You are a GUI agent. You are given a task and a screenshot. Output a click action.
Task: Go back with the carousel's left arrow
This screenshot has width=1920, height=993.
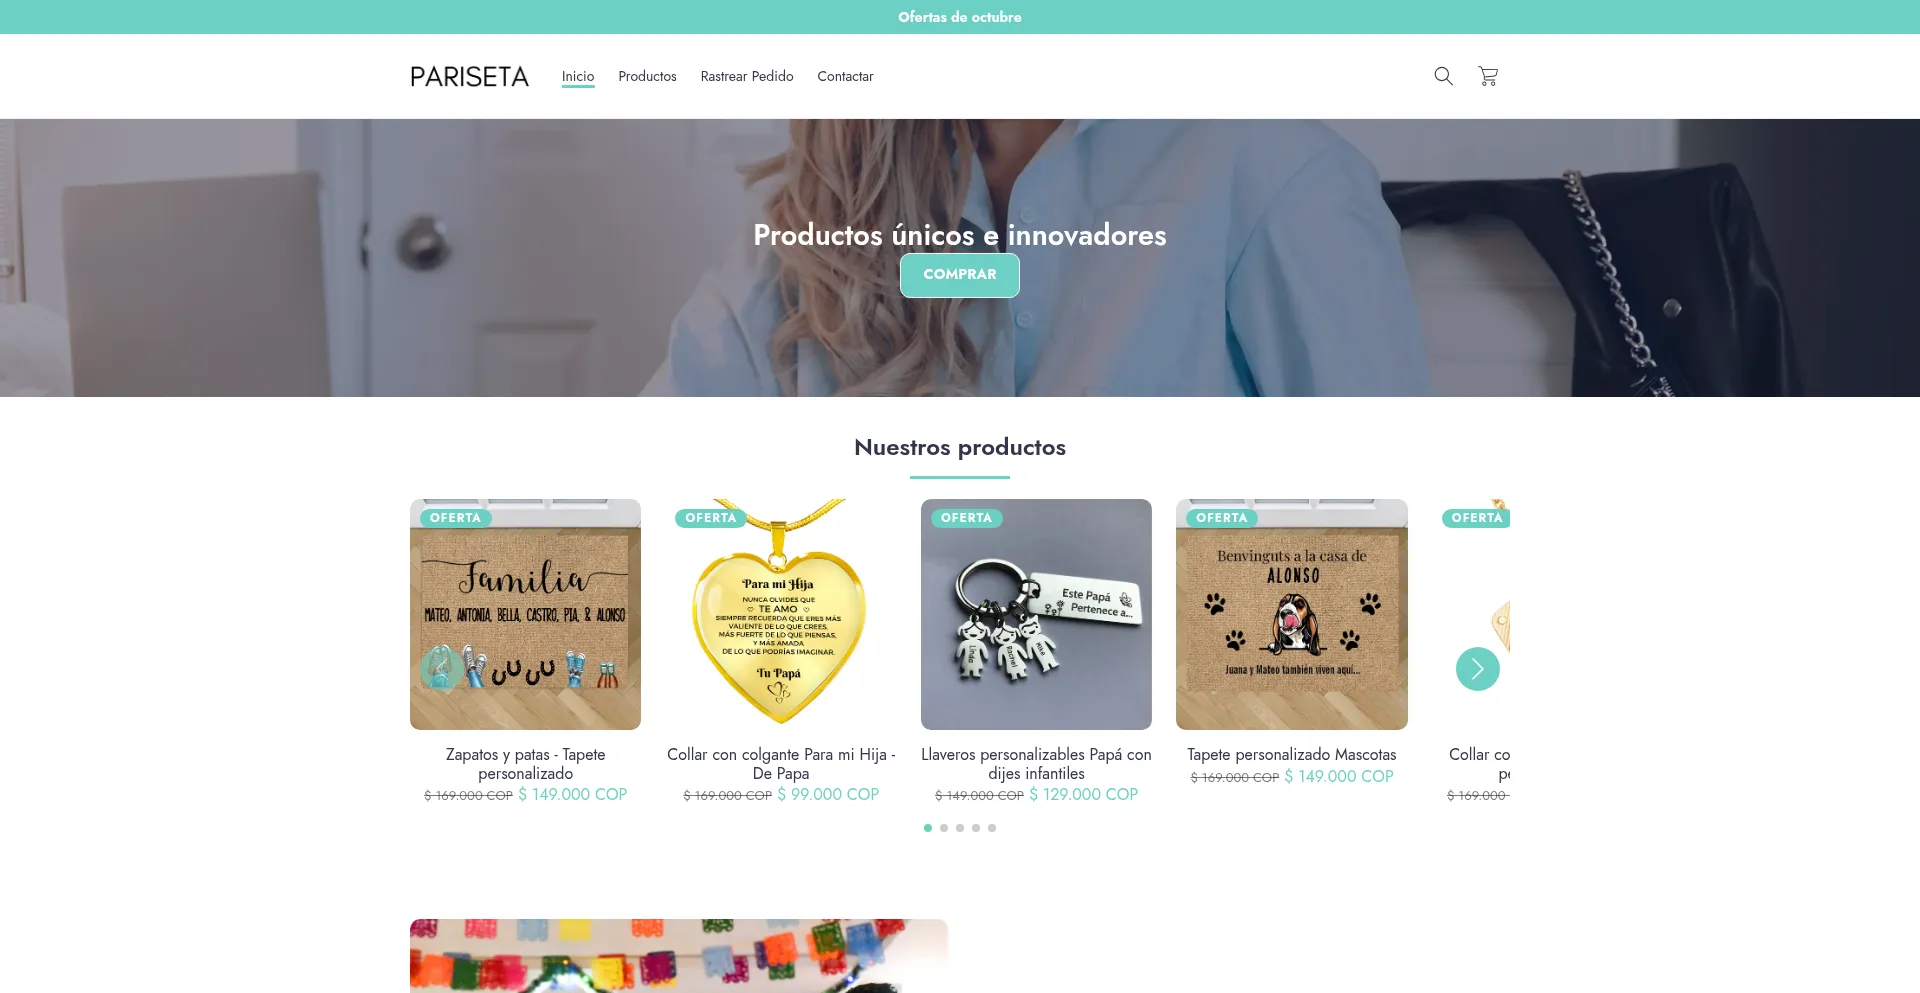(x=441, y=669)
